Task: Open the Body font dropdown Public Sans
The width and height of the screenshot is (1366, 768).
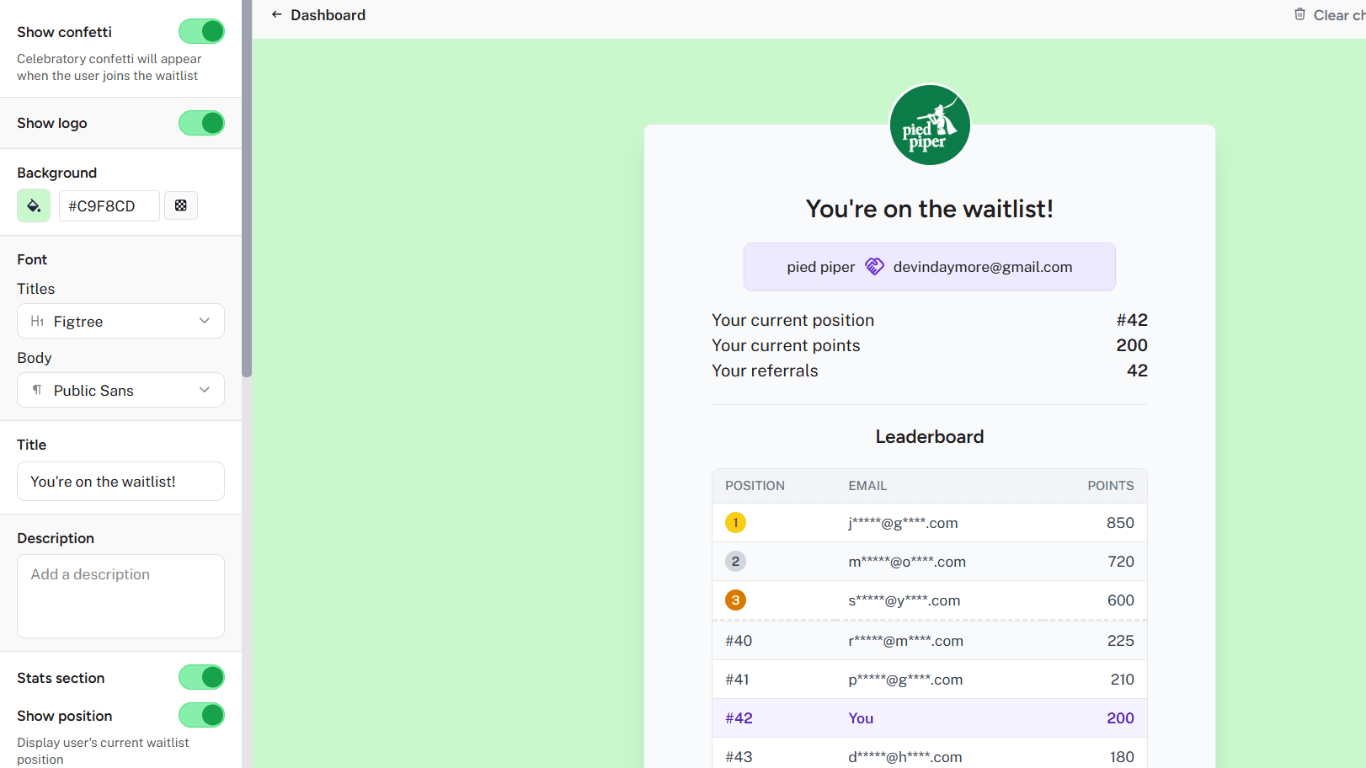Action: [121, 390]
